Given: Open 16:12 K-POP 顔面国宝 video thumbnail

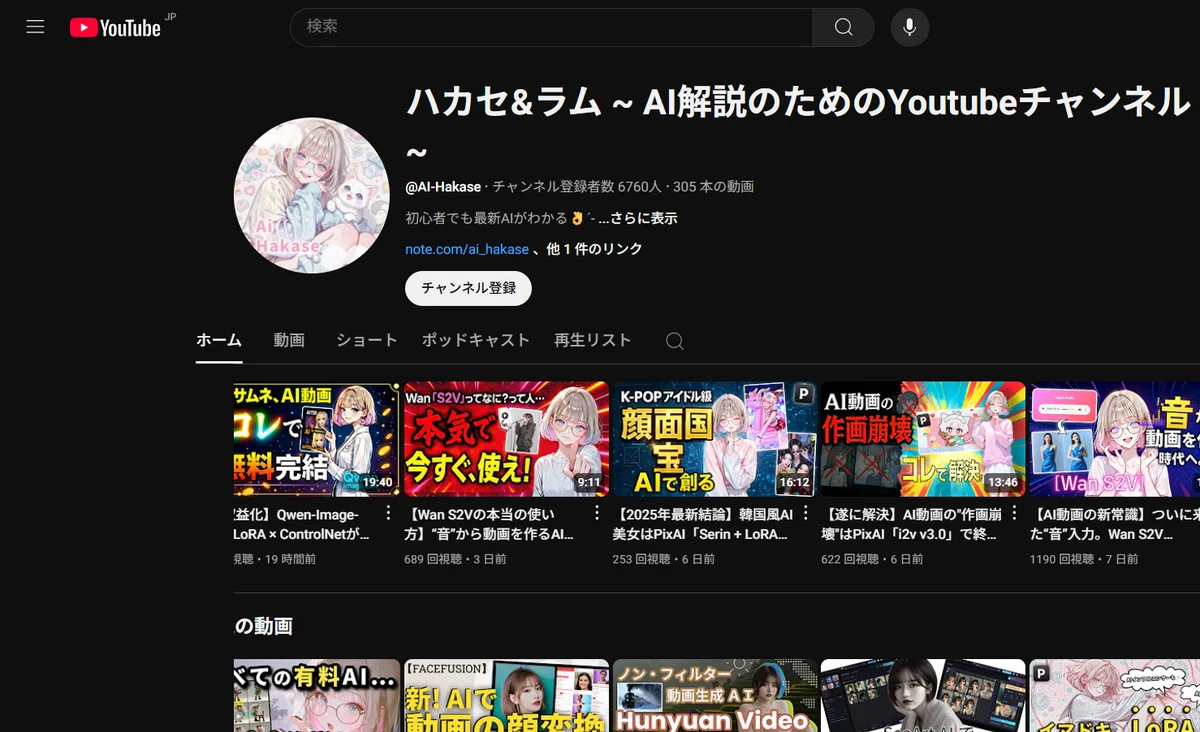Looking at the screenshot, I should 715,439.
